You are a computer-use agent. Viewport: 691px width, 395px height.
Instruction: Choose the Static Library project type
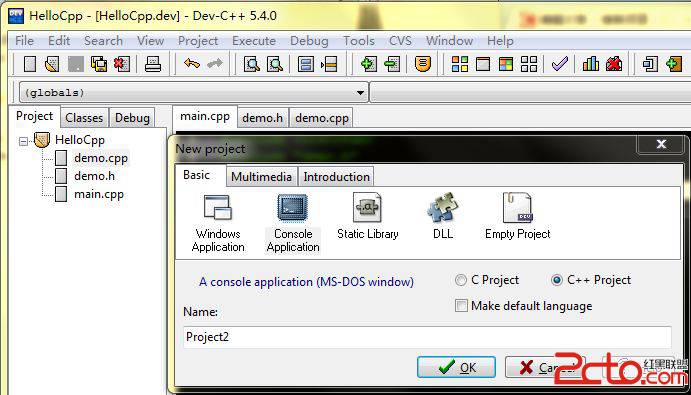pos(368,216)
